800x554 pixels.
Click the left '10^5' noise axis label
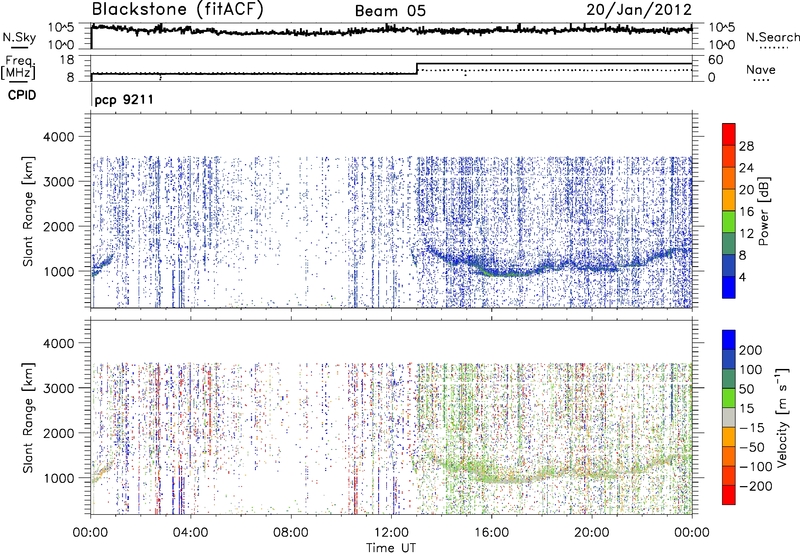tap(61, 28)
